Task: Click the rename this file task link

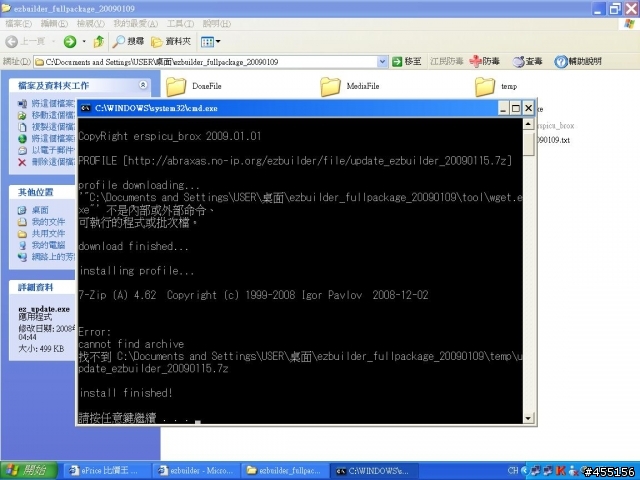Action: point(47,104)
